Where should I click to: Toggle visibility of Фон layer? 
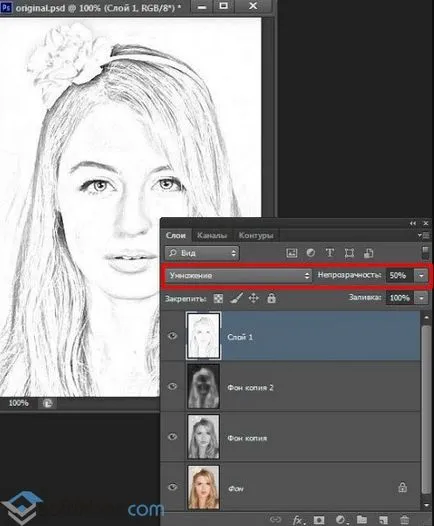(x=172, y=487)
